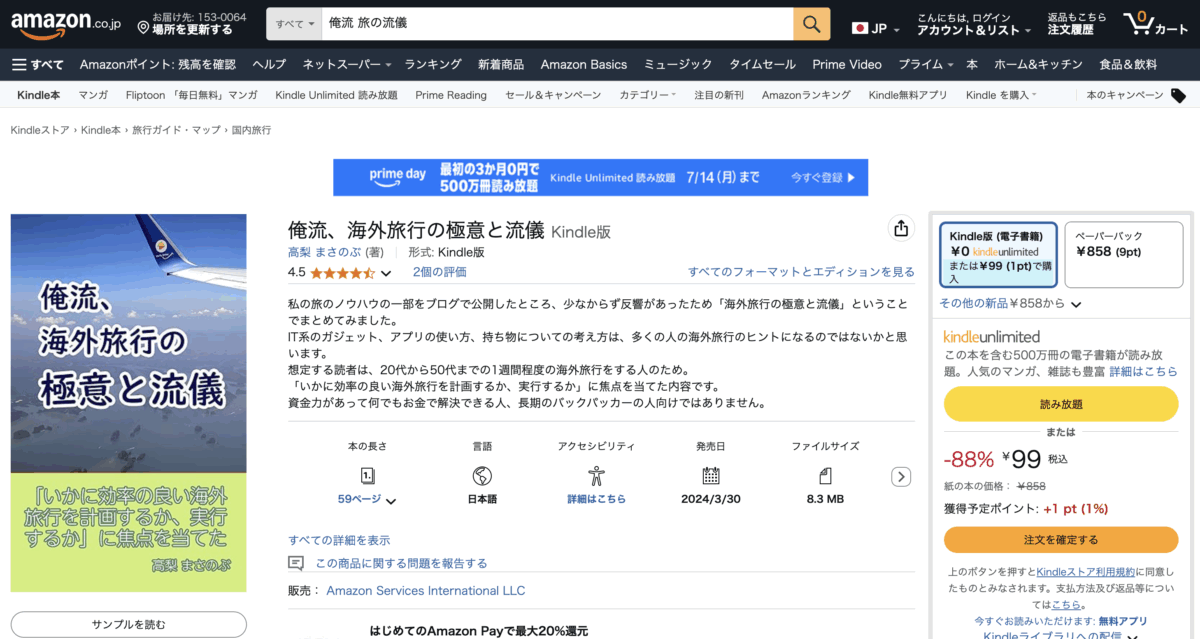Click the share icon beside the title
Screen dimensions: 1200x639
(x=901, y=228)
